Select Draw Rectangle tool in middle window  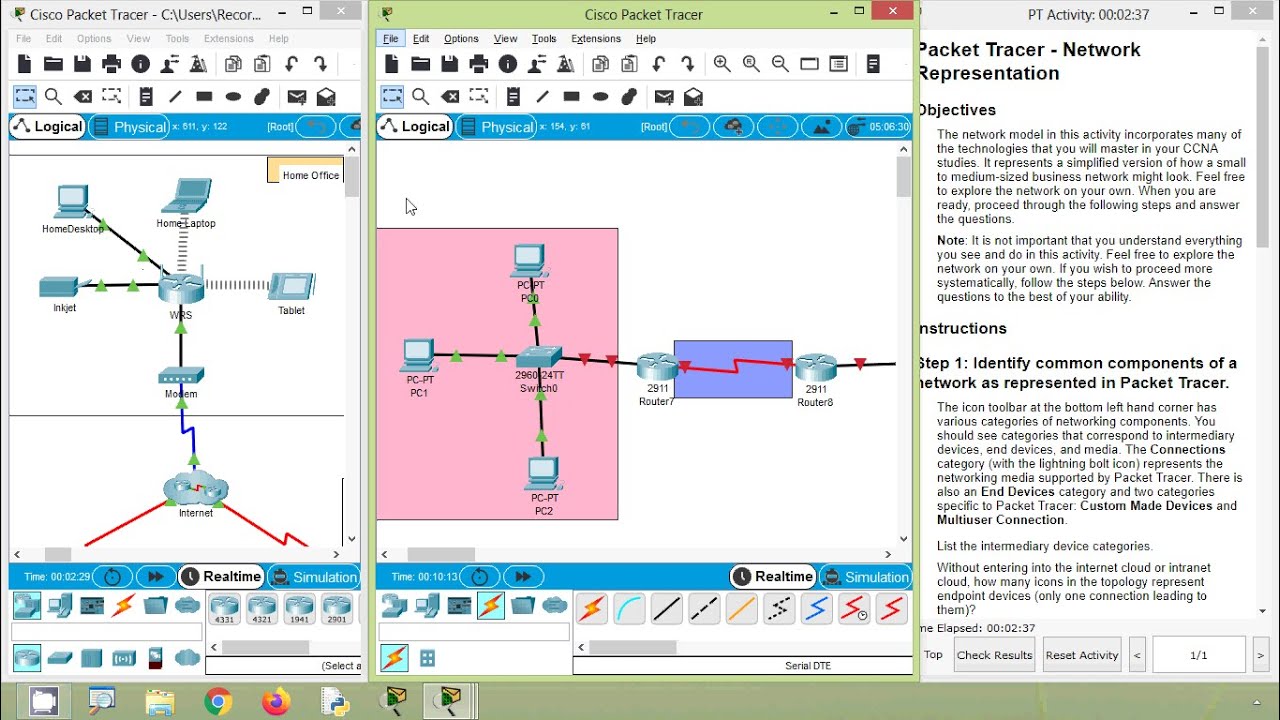[x=571, y=97]
